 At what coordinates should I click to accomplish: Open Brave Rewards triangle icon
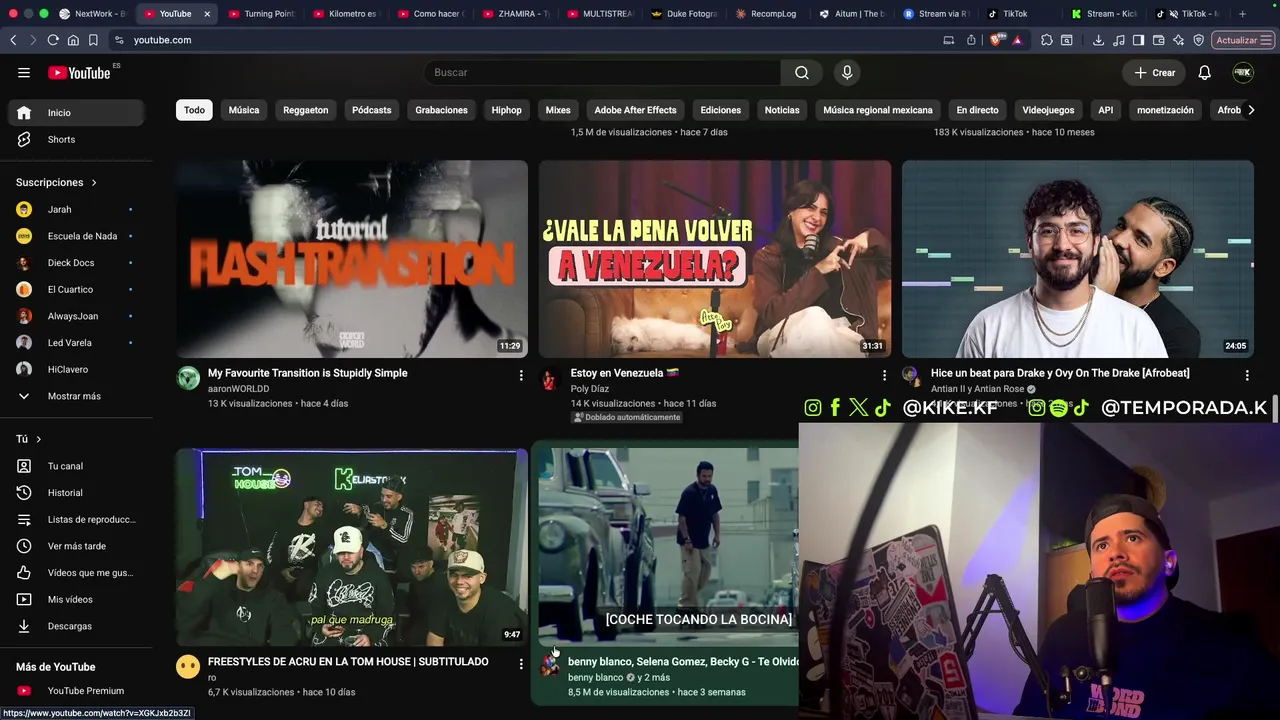click(1017, 40)
